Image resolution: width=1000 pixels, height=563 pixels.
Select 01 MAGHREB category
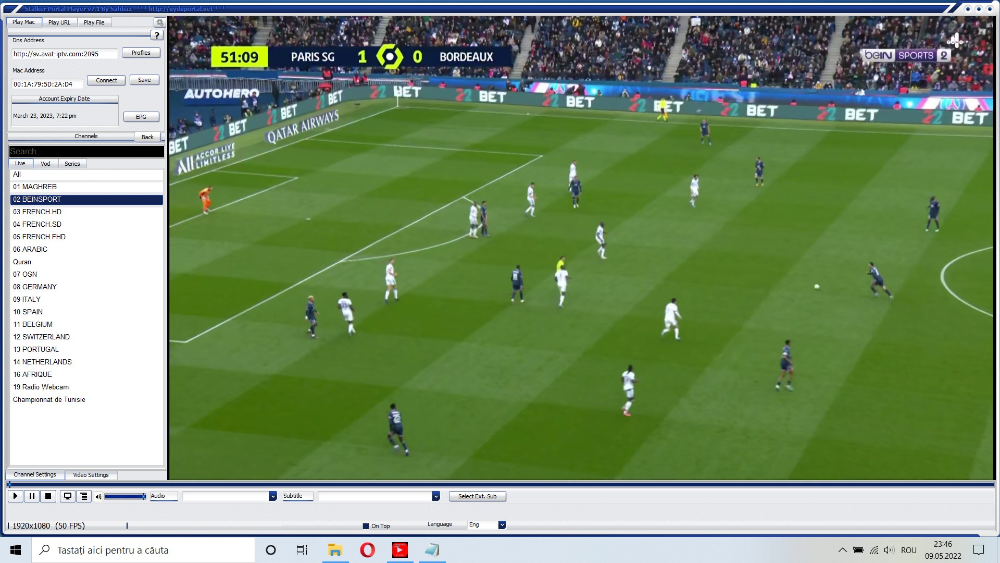click(86, 187)
